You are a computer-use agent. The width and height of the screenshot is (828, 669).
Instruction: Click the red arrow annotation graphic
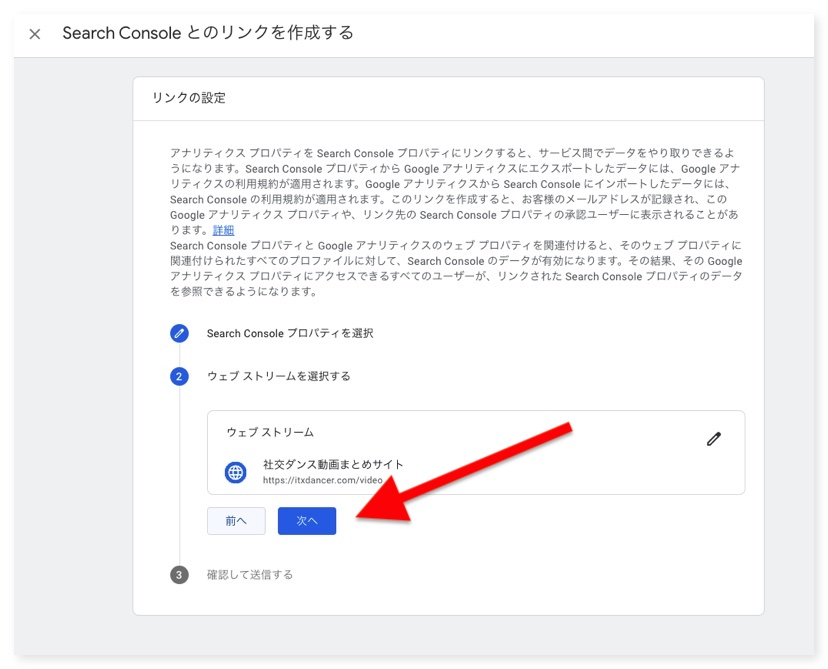tap(480, 470)
